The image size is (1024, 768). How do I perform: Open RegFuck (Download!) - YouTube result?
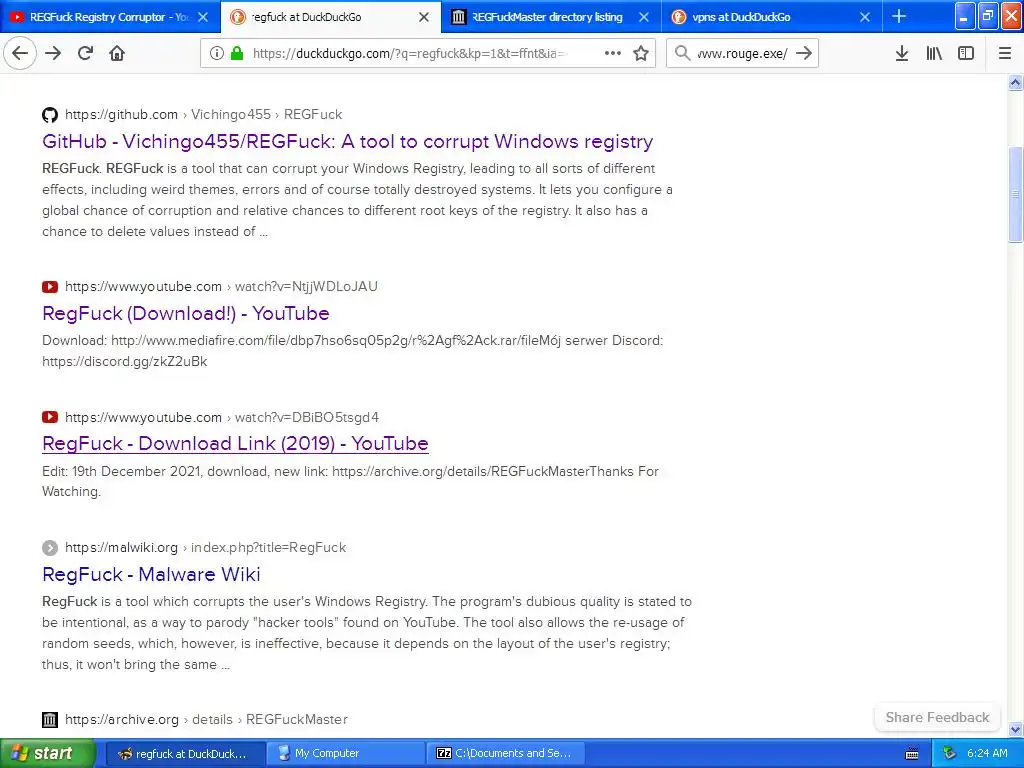click(x=185, y=313)
